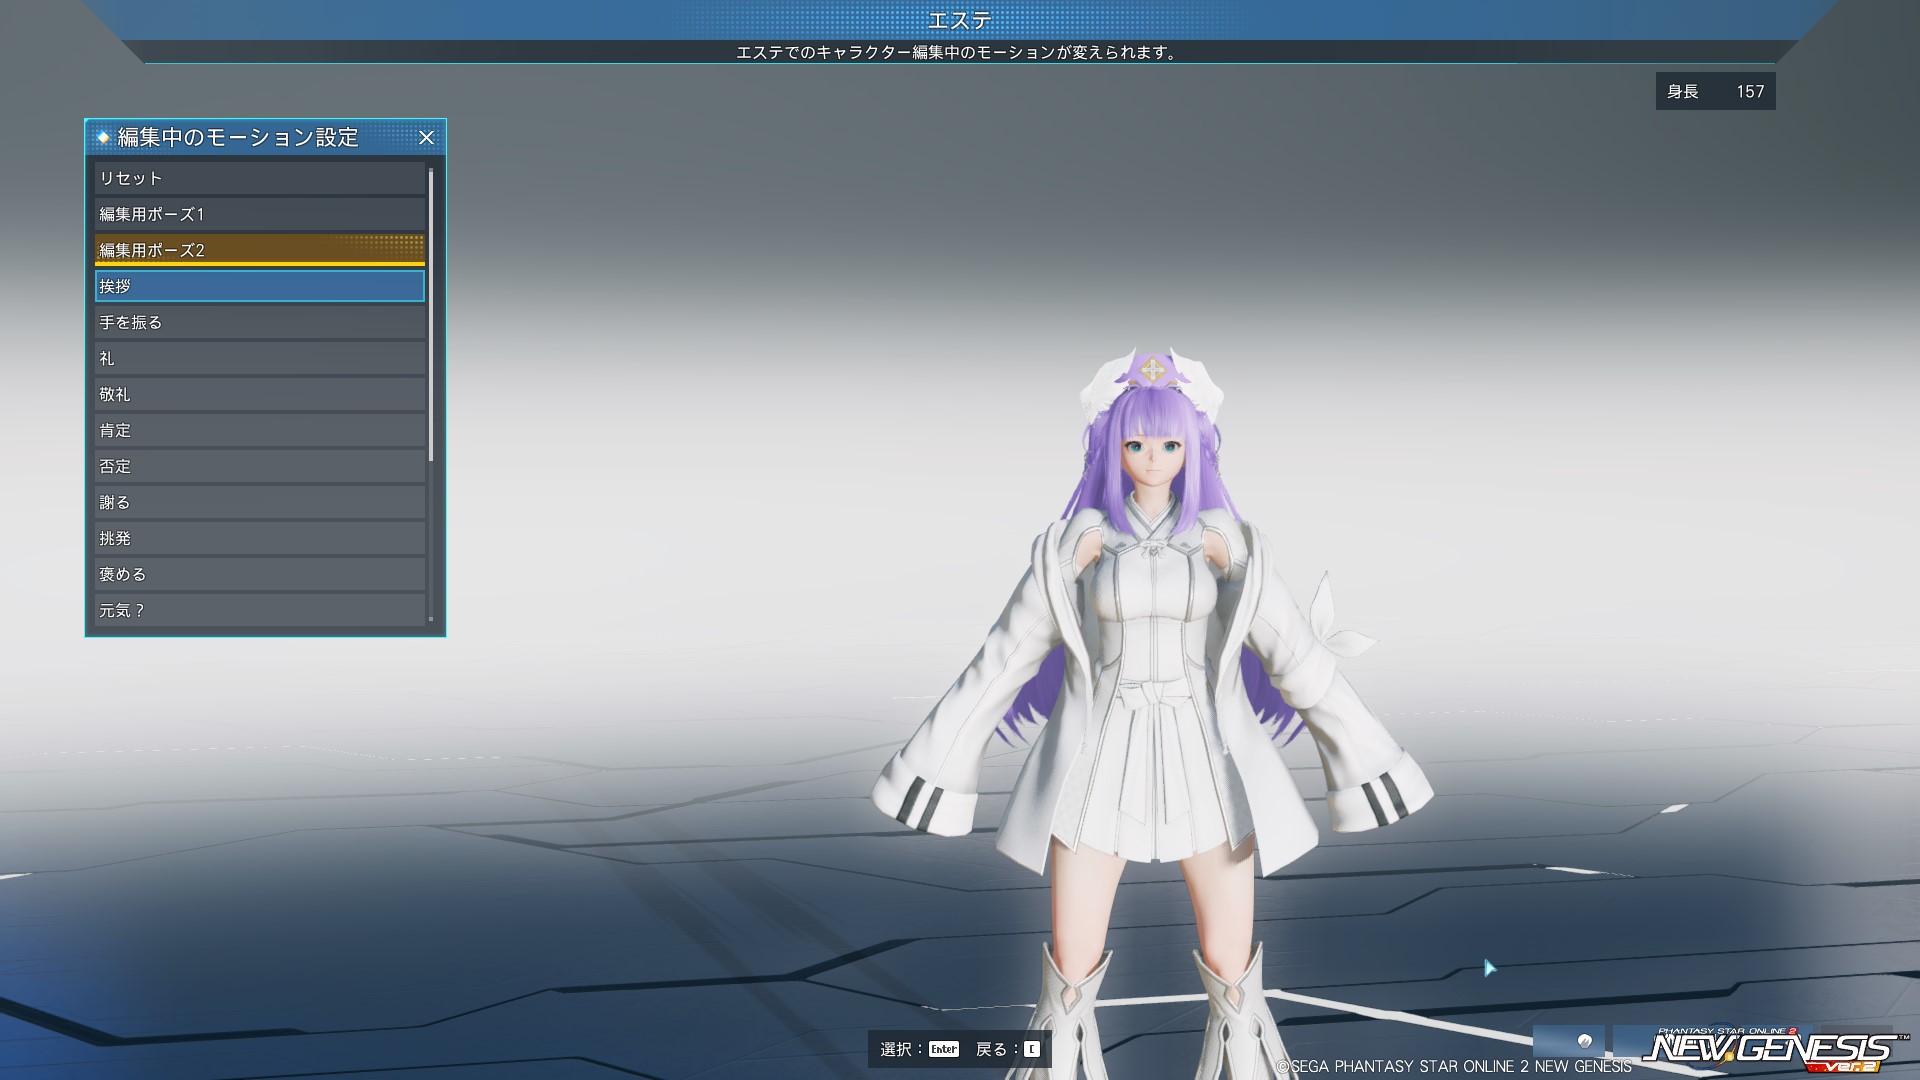This screenshot has height=1080, width=1920.
Task: Choose the 否定 deny motion
Action: (260, 466)
